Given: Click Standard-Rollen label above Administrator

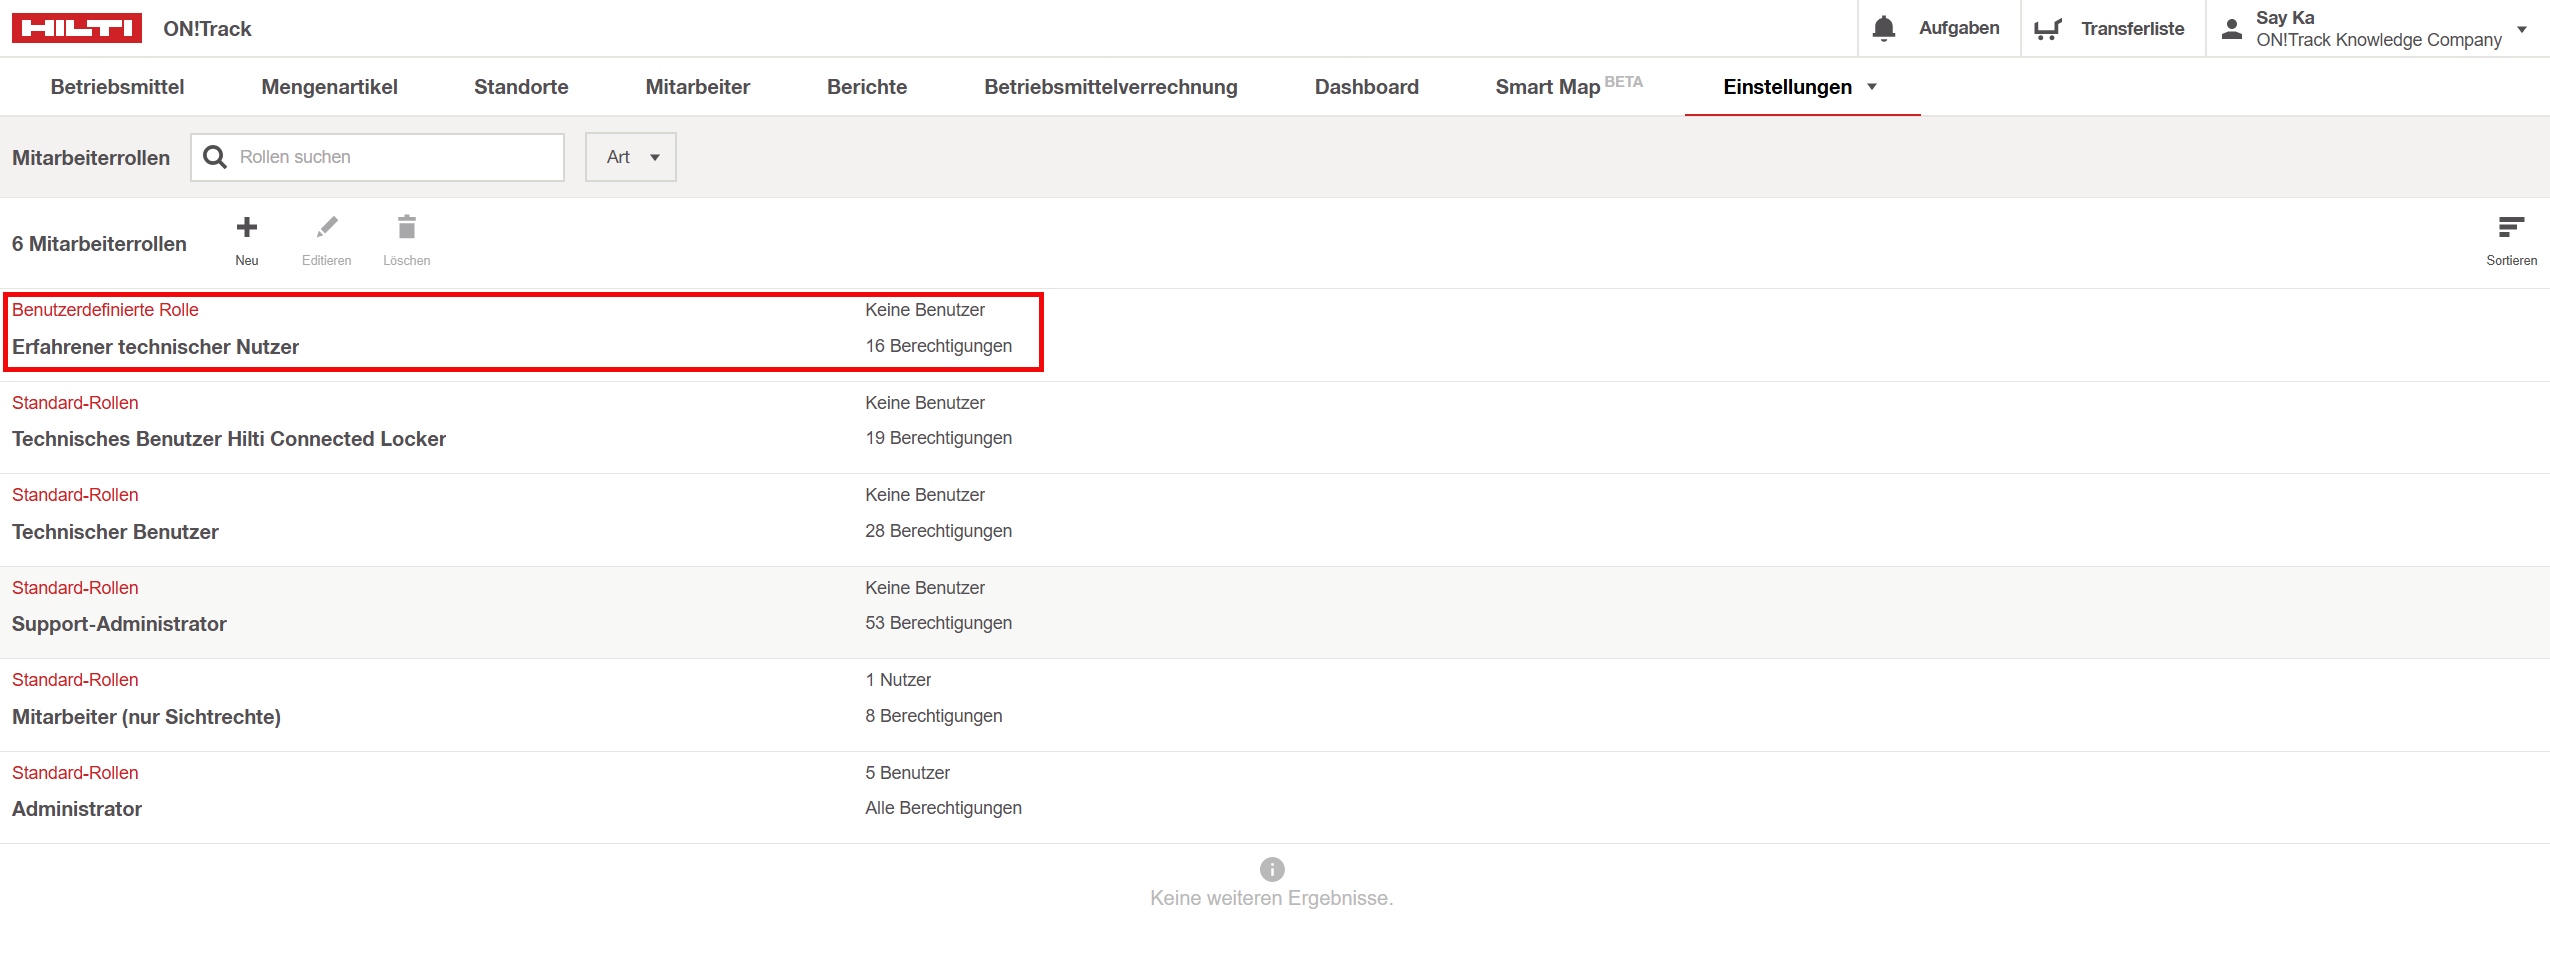Looking at the screenshot, I should click(x=75, y=773).
